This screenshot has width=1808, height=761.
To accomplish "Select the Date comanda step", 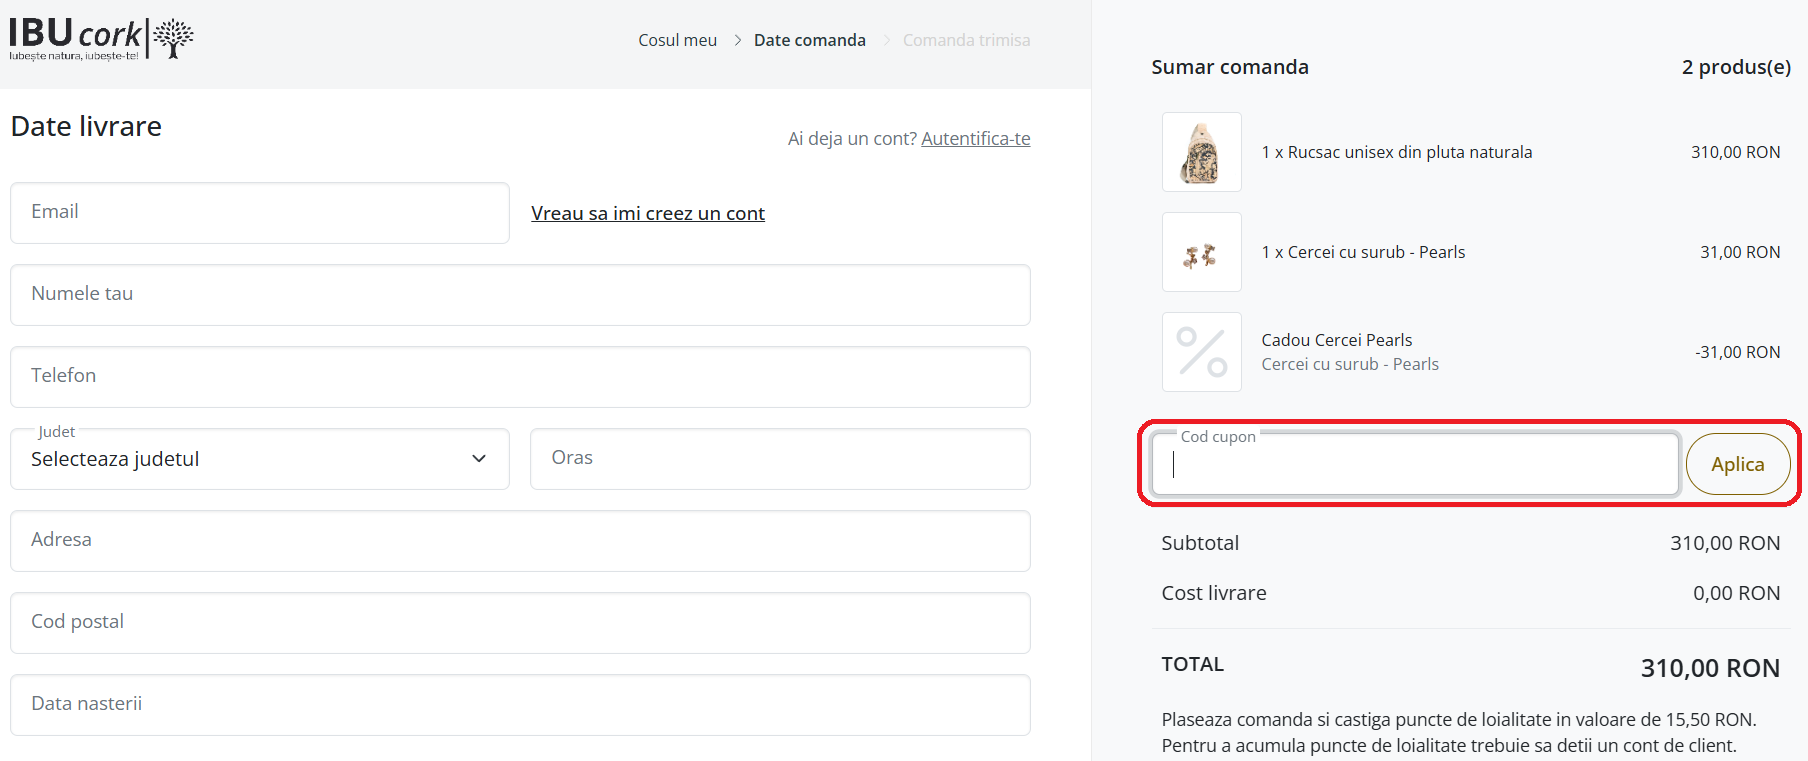I will pyautogui.click(x=809, y=40).
